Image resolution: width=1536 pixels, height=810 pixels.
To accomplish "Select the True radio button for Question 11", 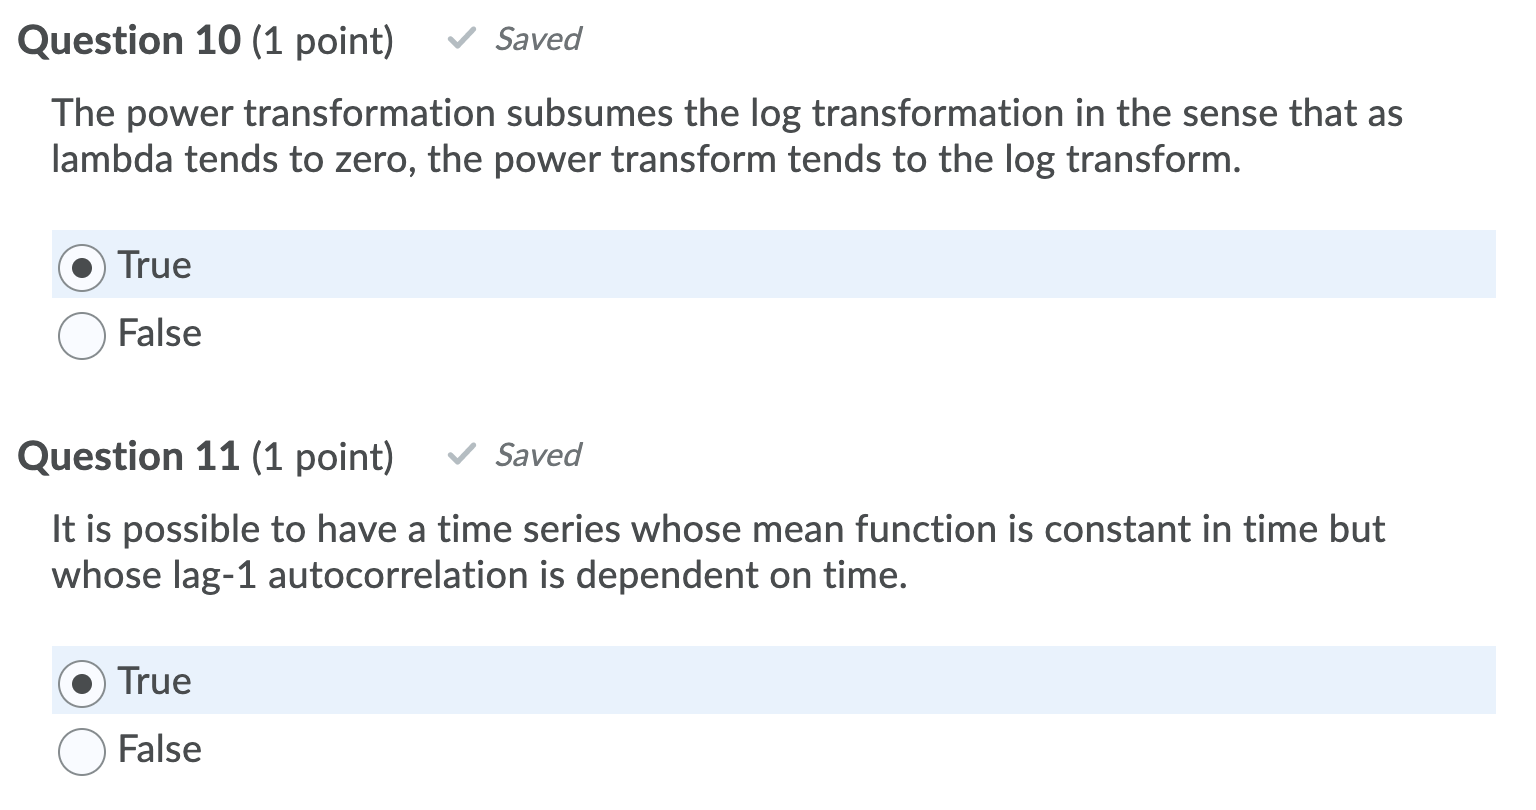I will [81, 683].
